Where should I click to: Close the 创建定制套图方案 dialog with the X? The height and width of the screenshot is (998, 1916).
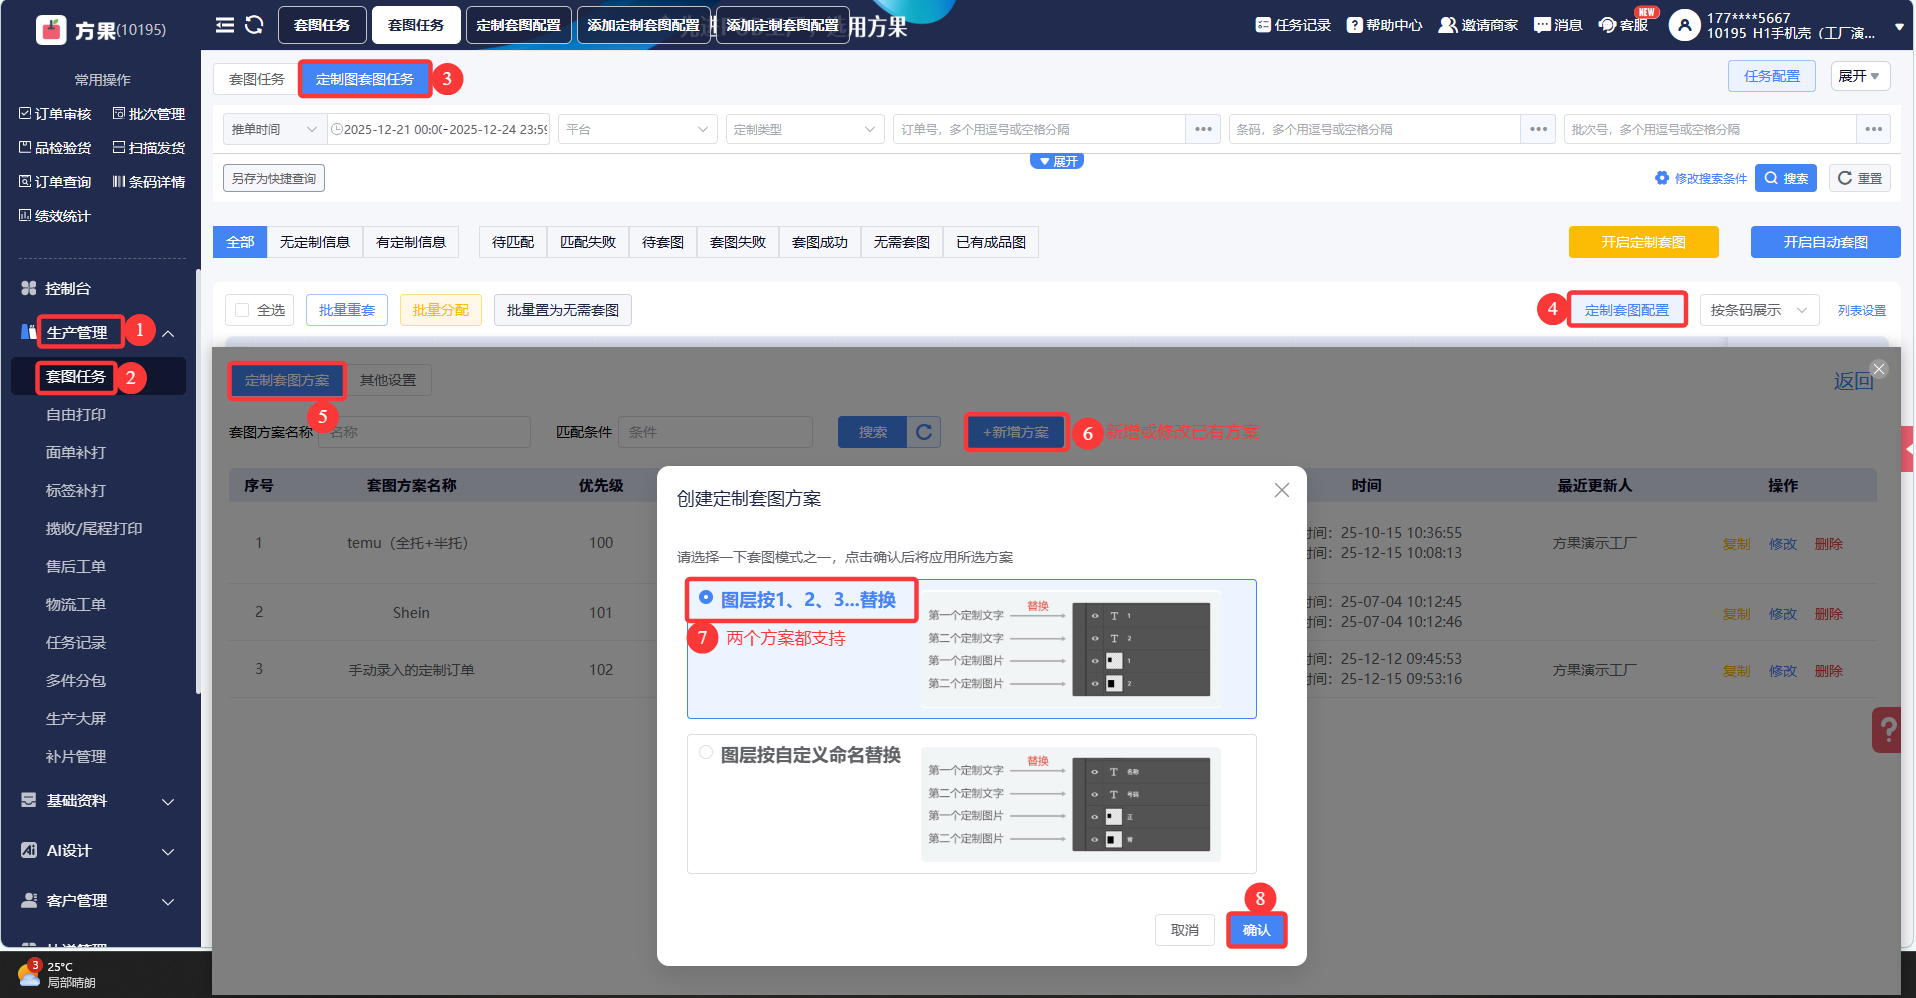tap(1282, 490)
